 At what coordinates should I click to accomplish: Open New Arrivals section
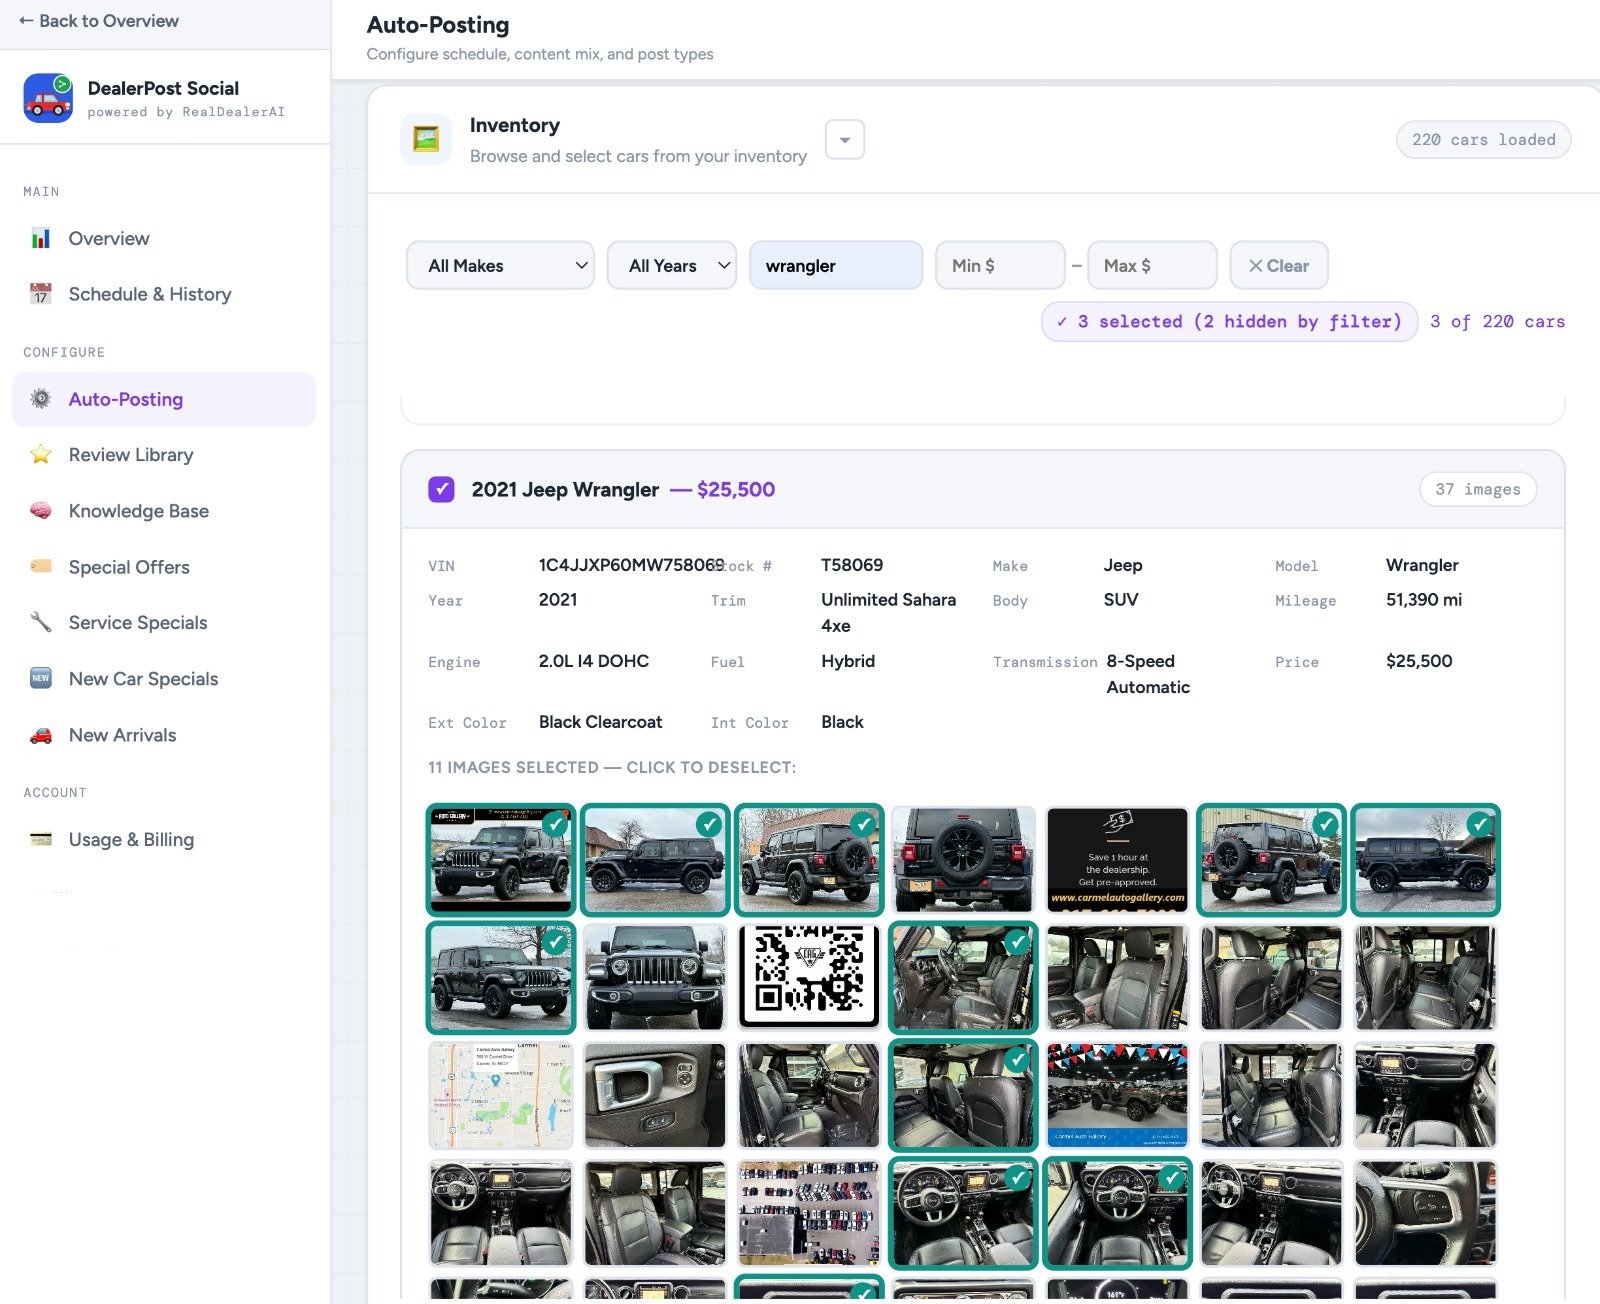tap(122, 735)
